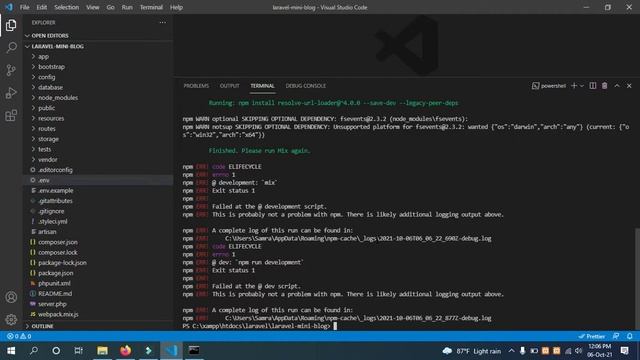640x360 pixels.
Task: Open the Extensions view
Action: point(11,116)
